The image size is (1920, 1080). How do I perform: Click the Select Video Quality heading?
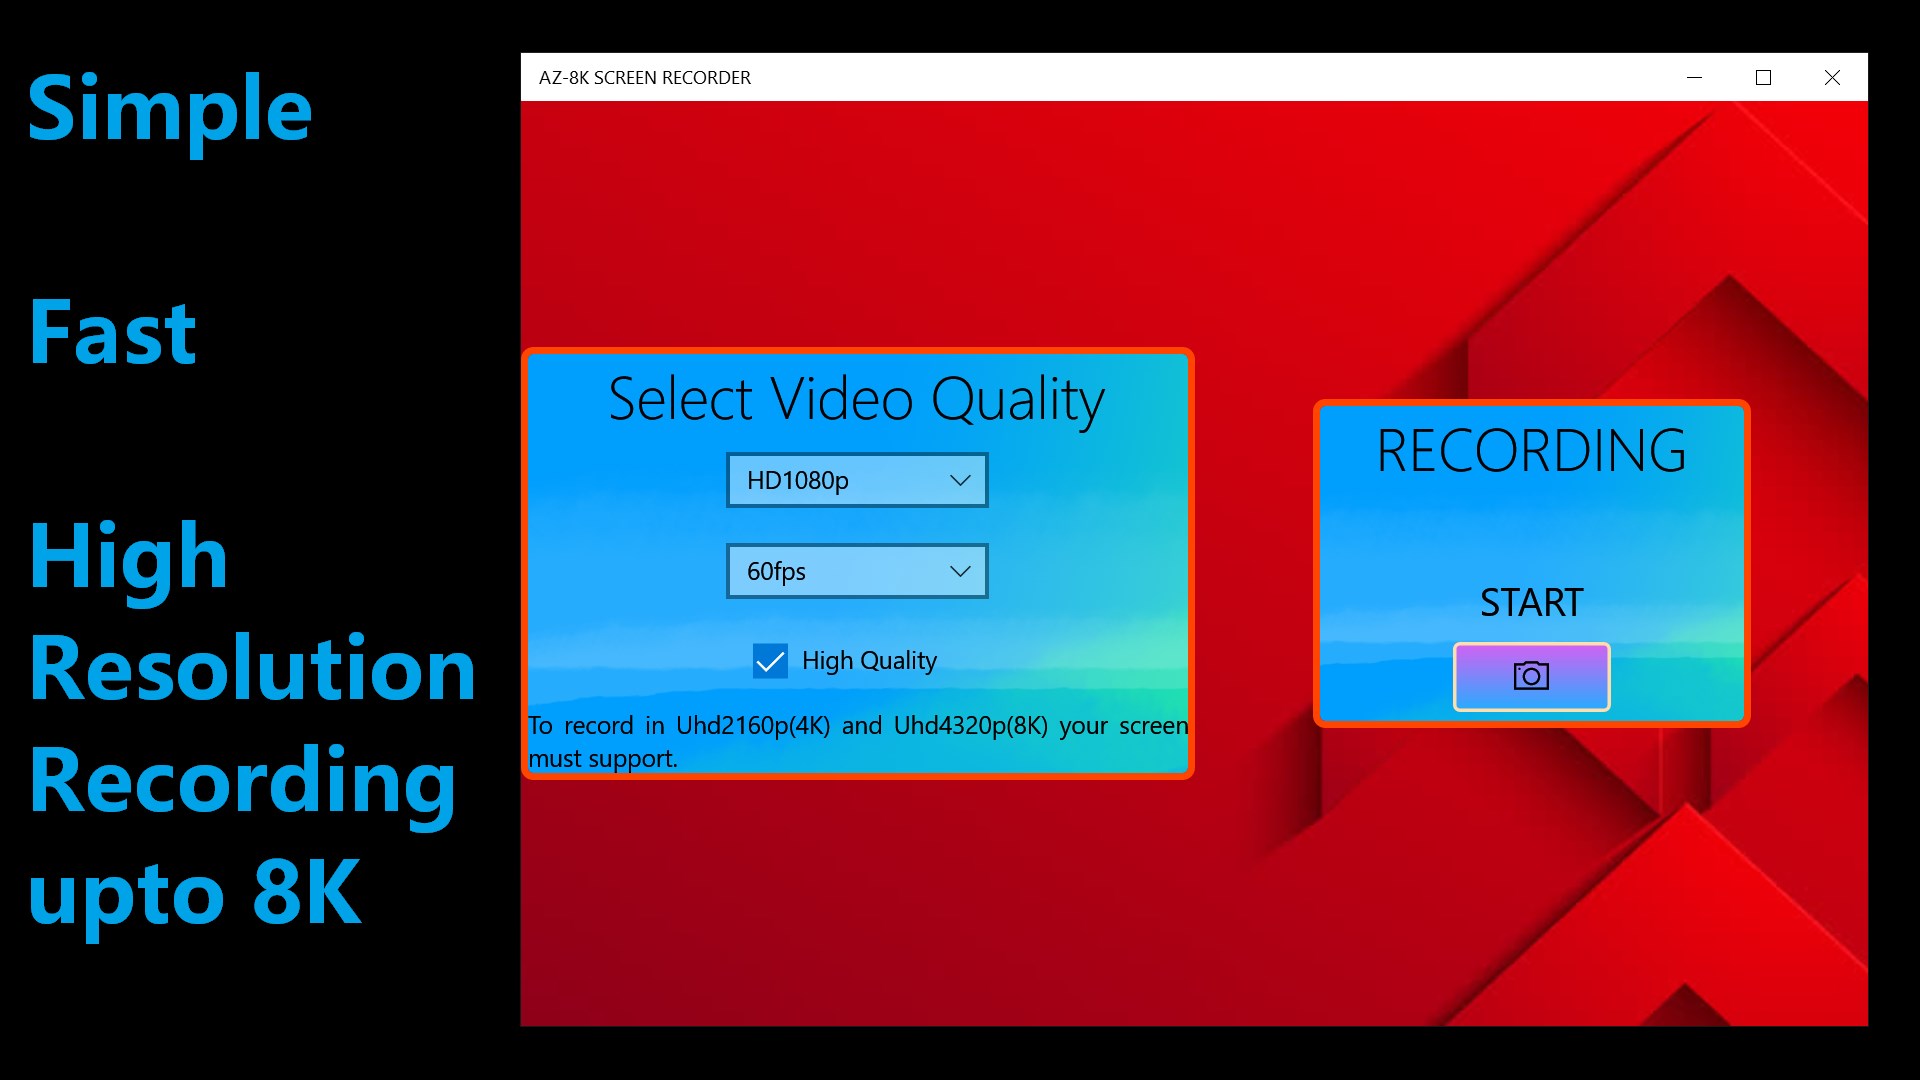coord(856,400)
